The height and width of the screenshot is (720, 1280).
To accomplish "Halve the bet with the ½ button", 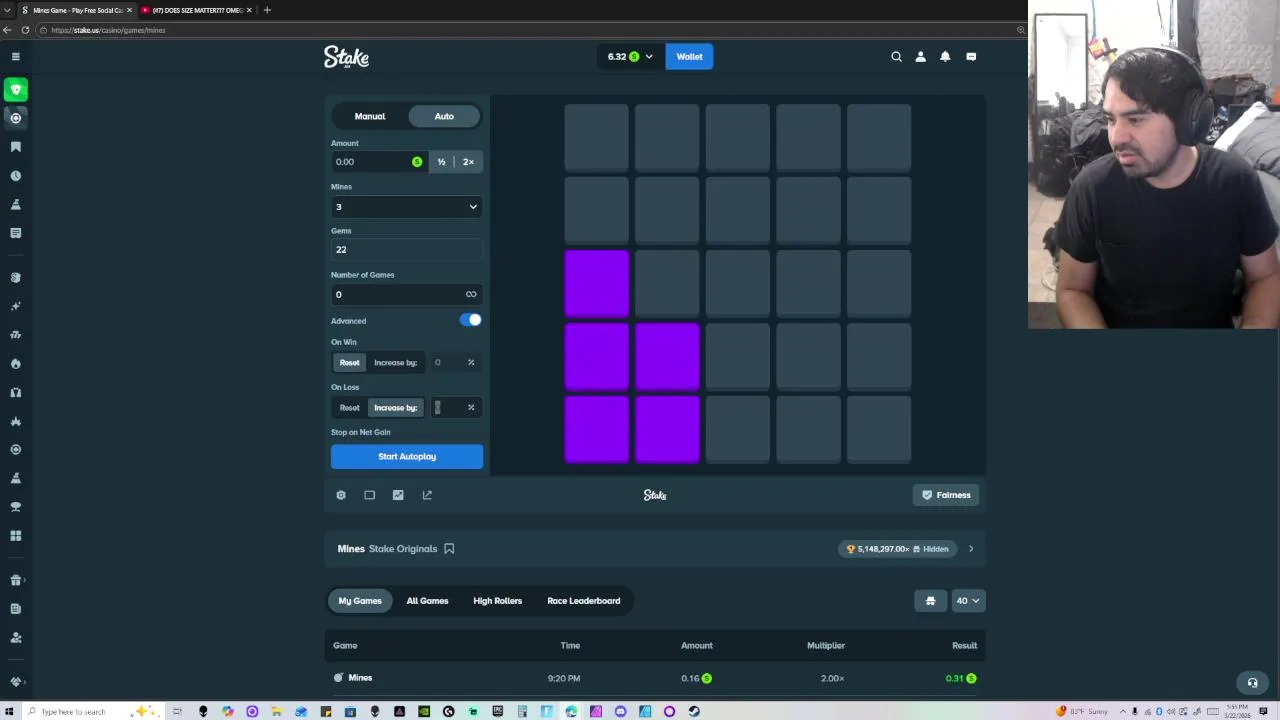I will [441, 162].
